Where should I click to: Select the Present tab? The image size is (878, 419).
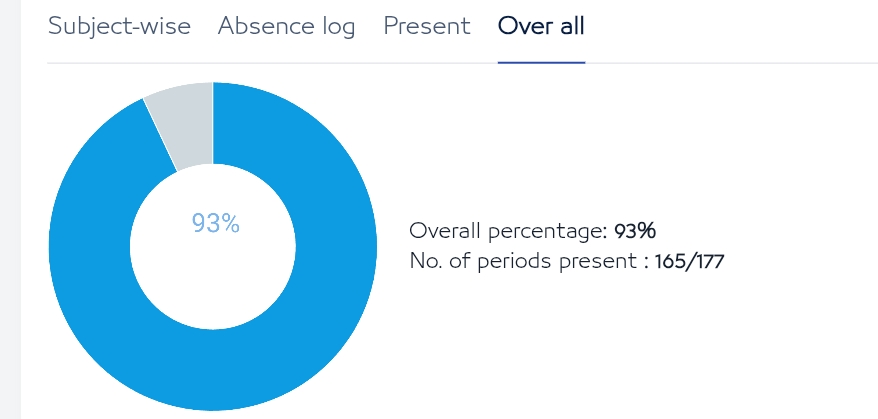click(426, 26)
